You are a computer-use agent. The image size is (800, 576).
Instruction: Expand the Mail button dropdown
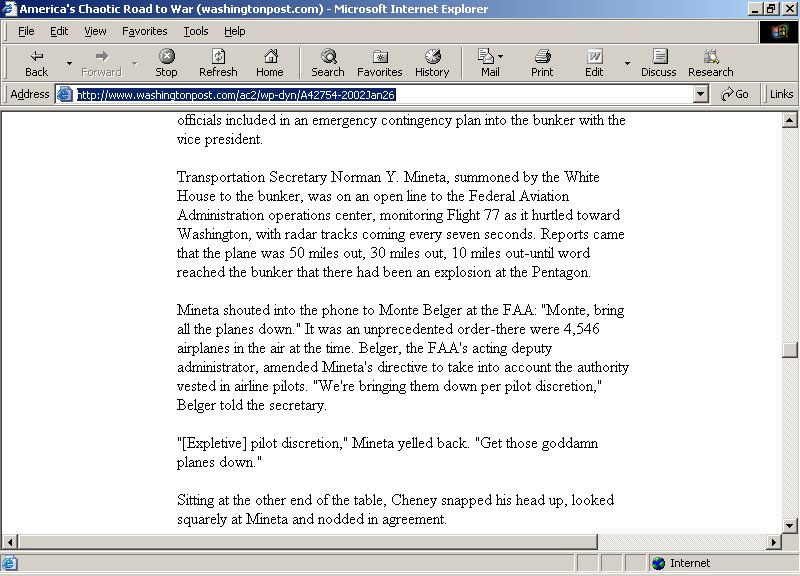501,56
